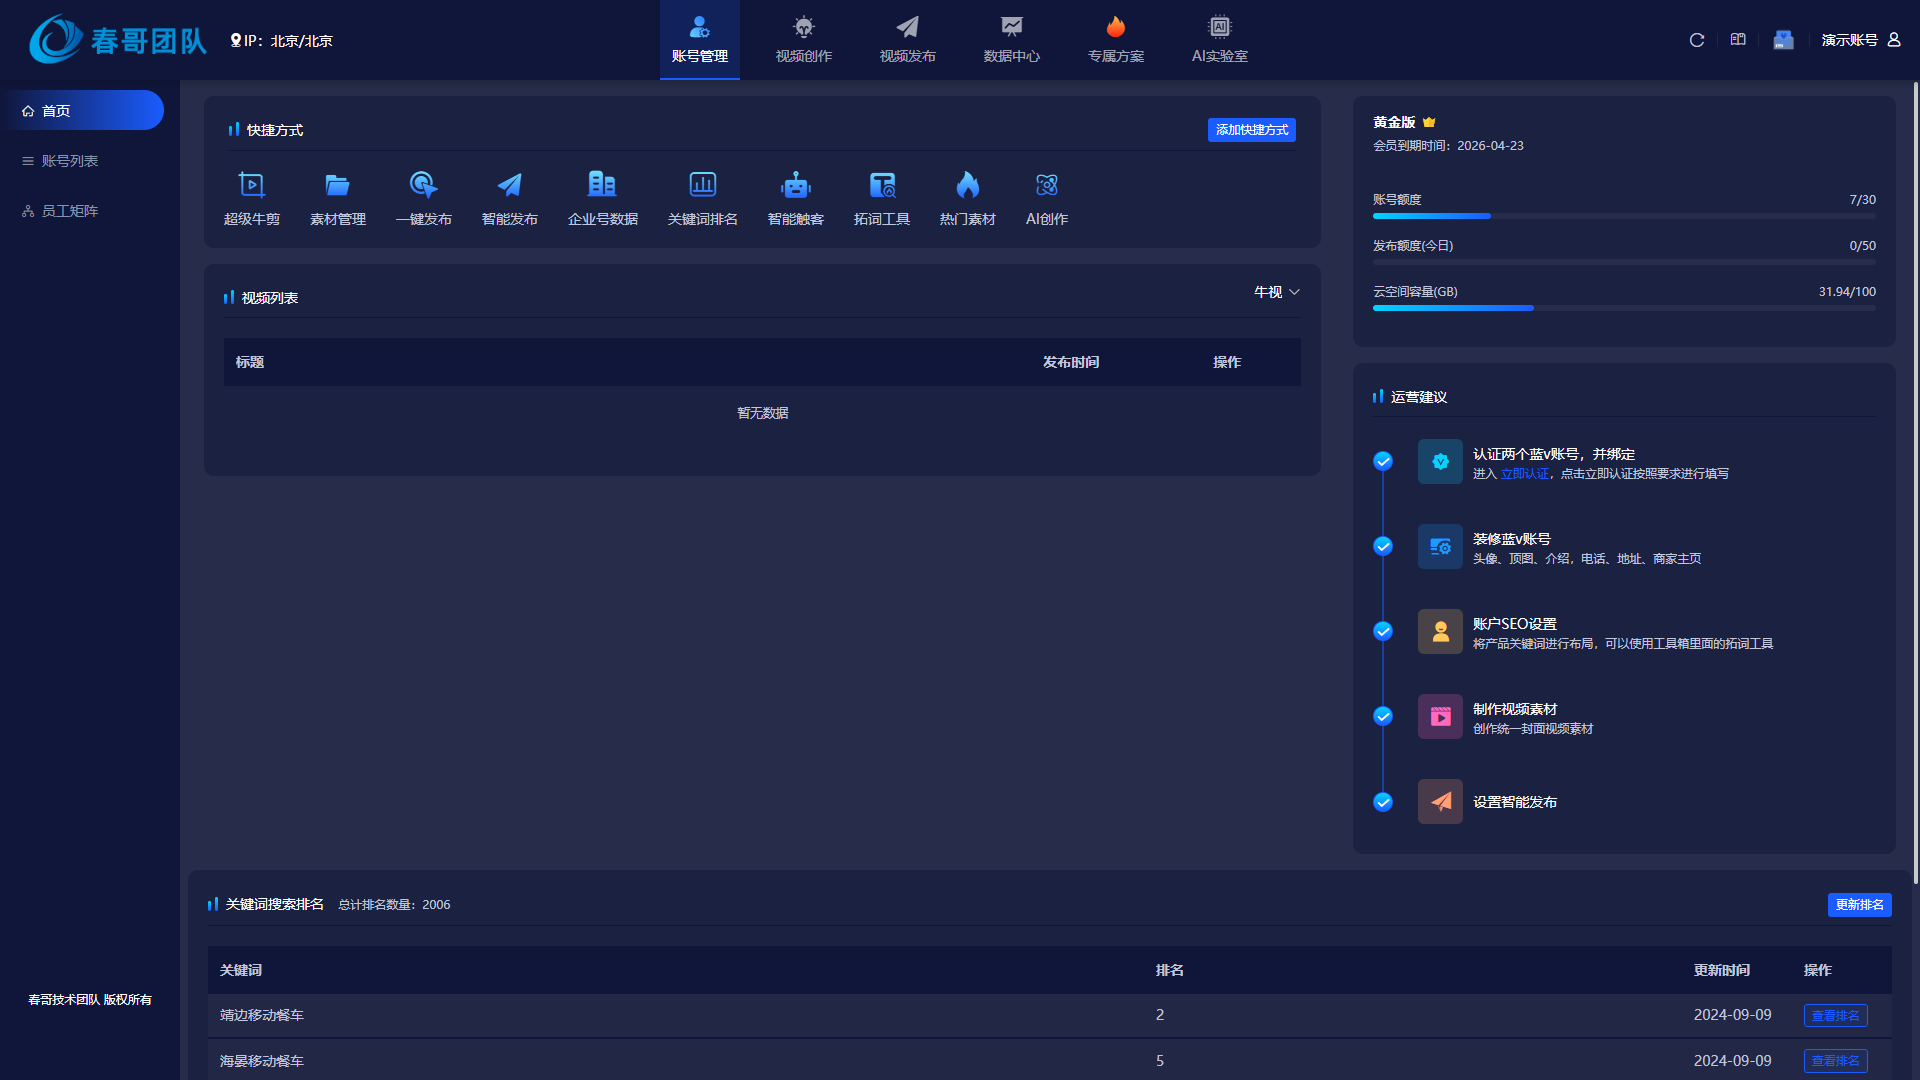Launch the 一键发布 shortcut
Viewport: 1920px width, 1080px height.
pos(423,186)
